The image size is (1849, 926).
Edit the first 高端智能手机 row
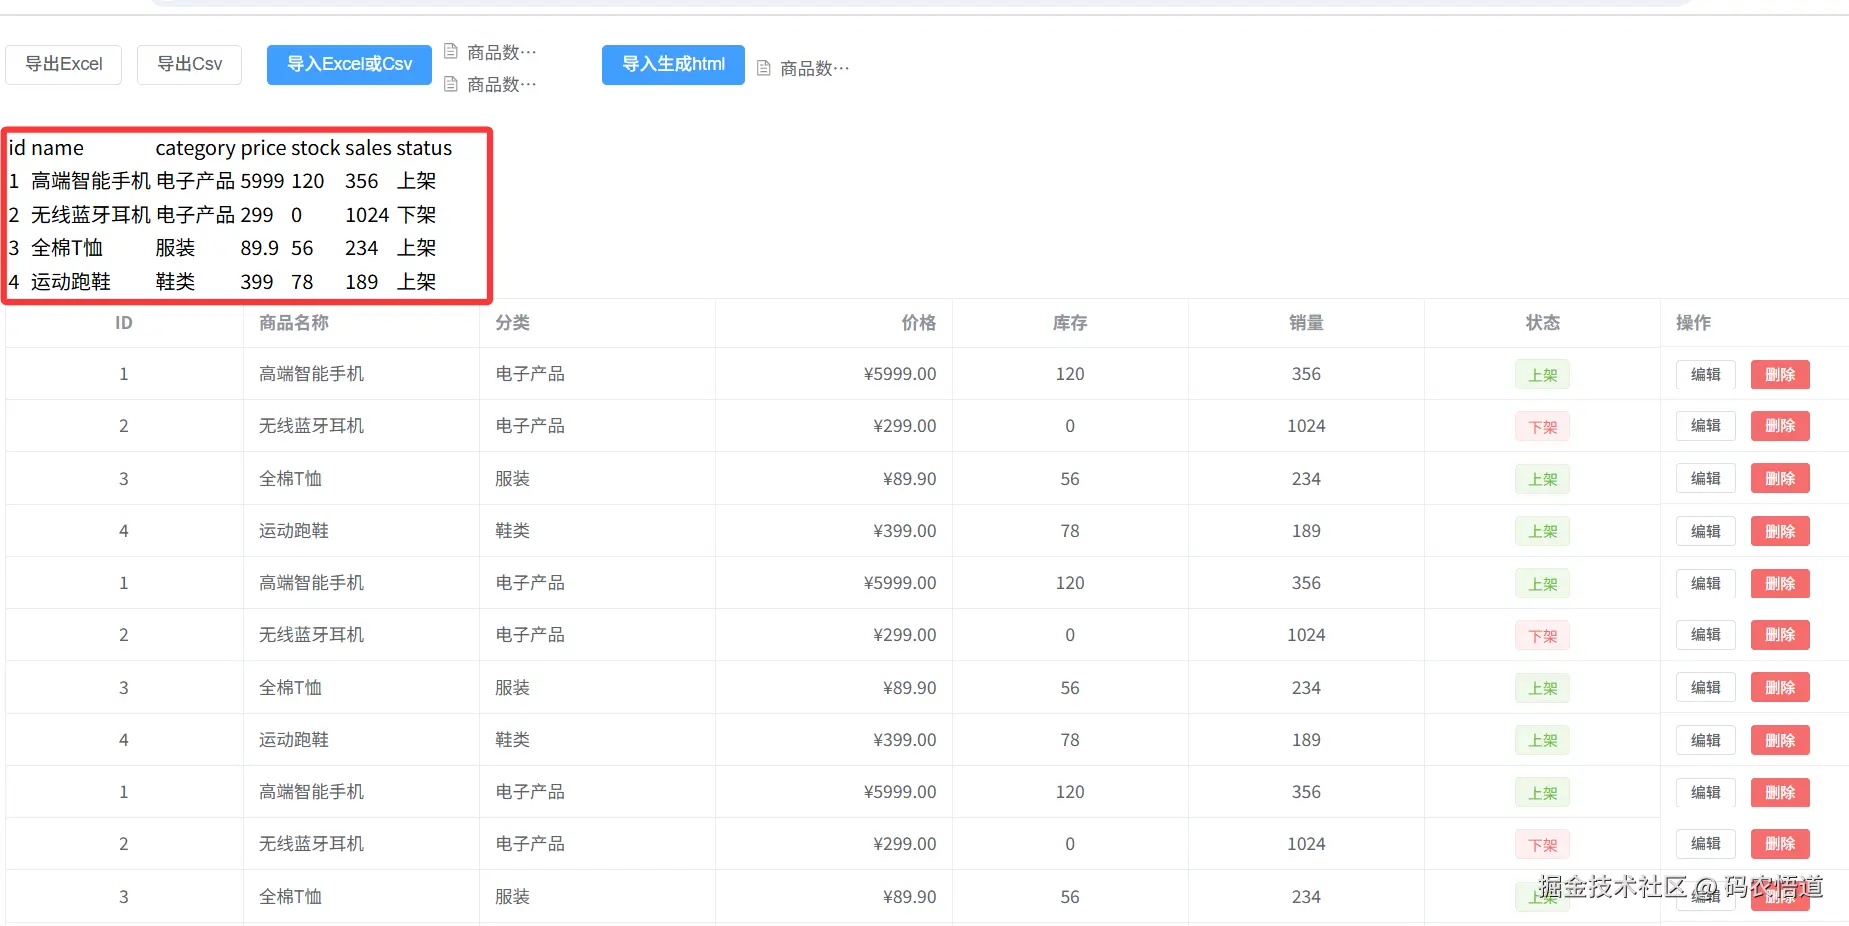coord(1706,374)
